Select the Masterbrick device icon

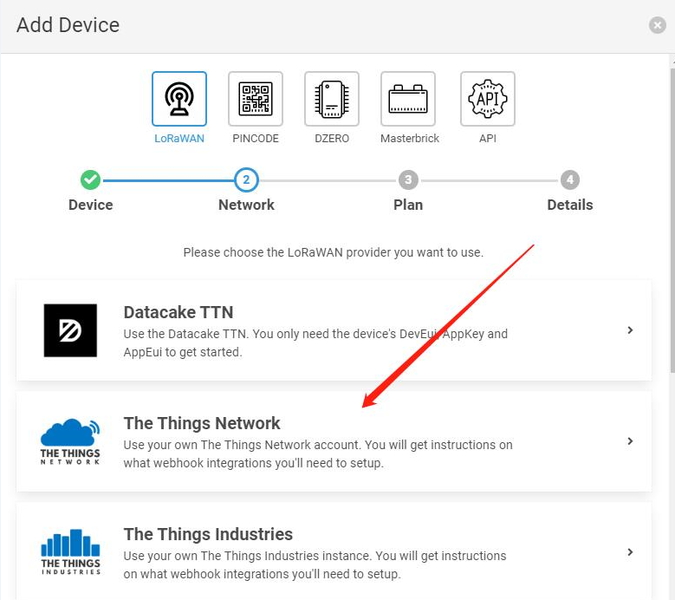tap(408, 99)
